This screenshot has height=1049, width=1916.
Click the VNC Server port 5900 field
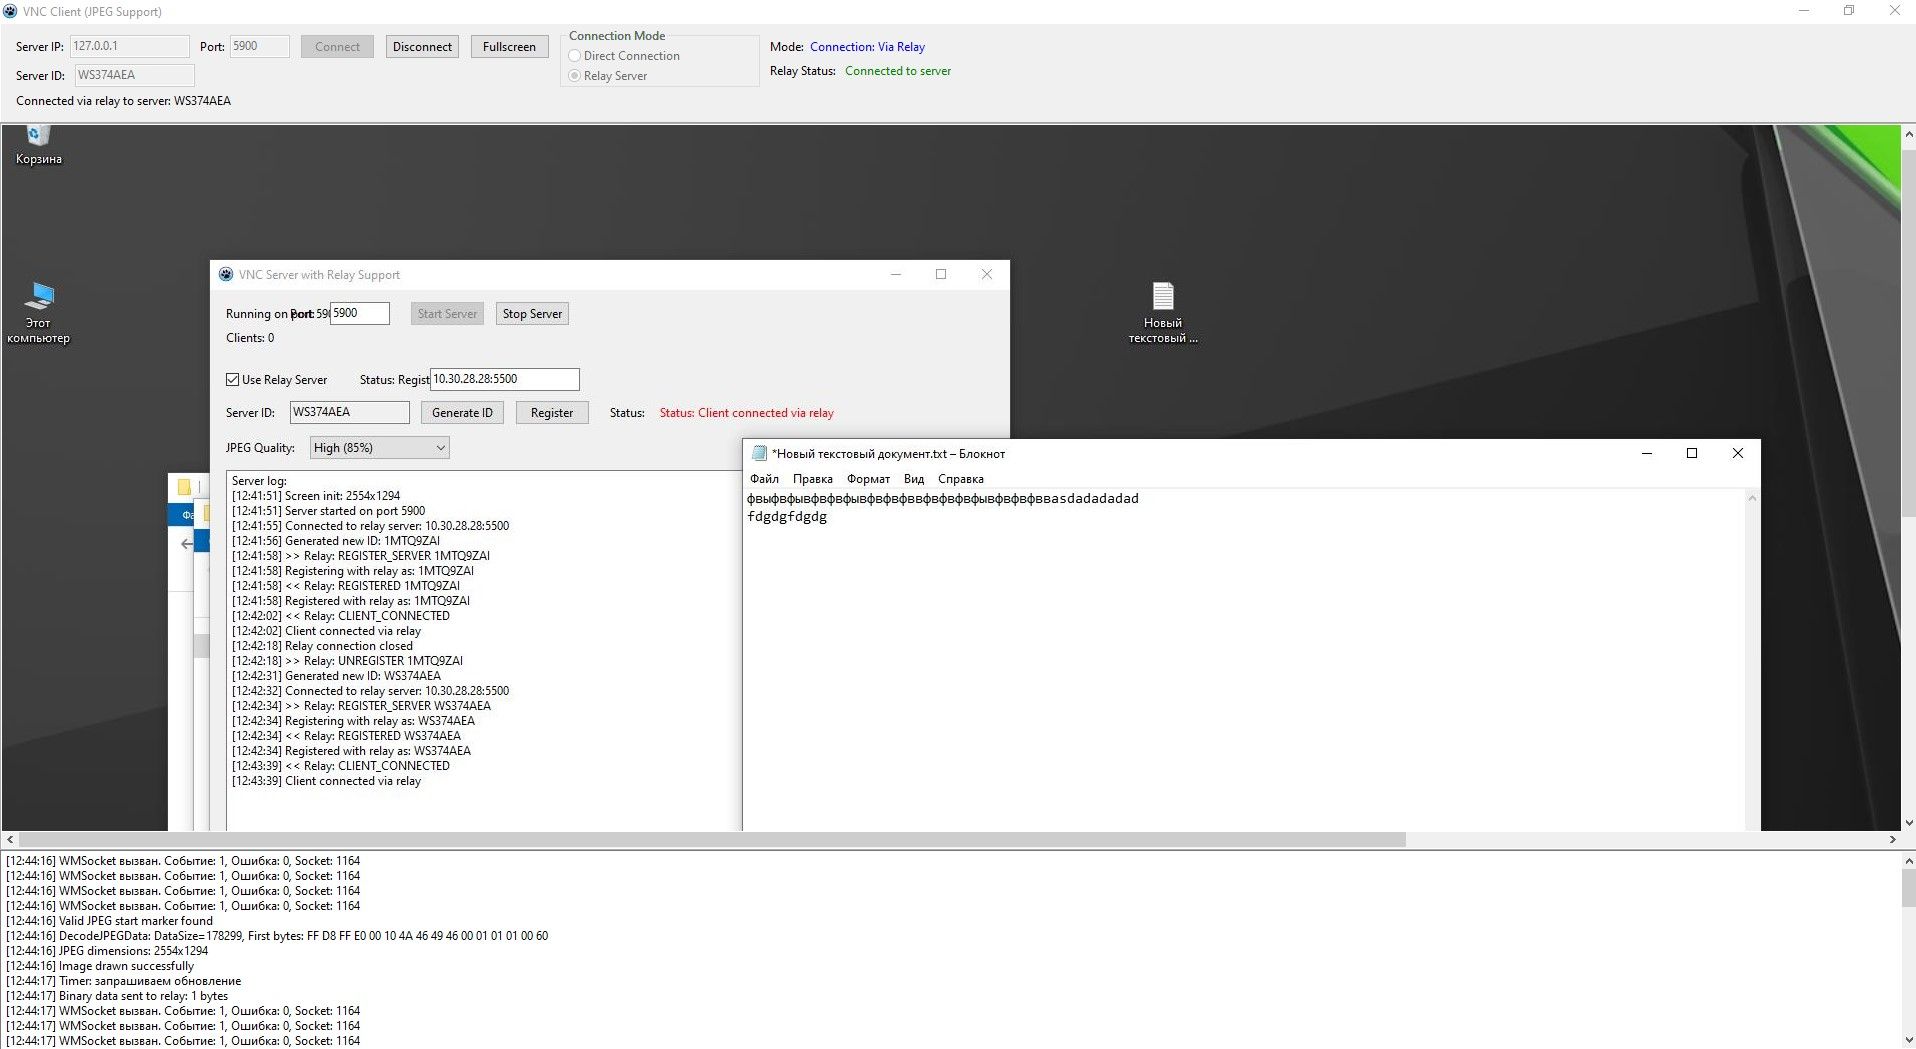pos(360,313)
